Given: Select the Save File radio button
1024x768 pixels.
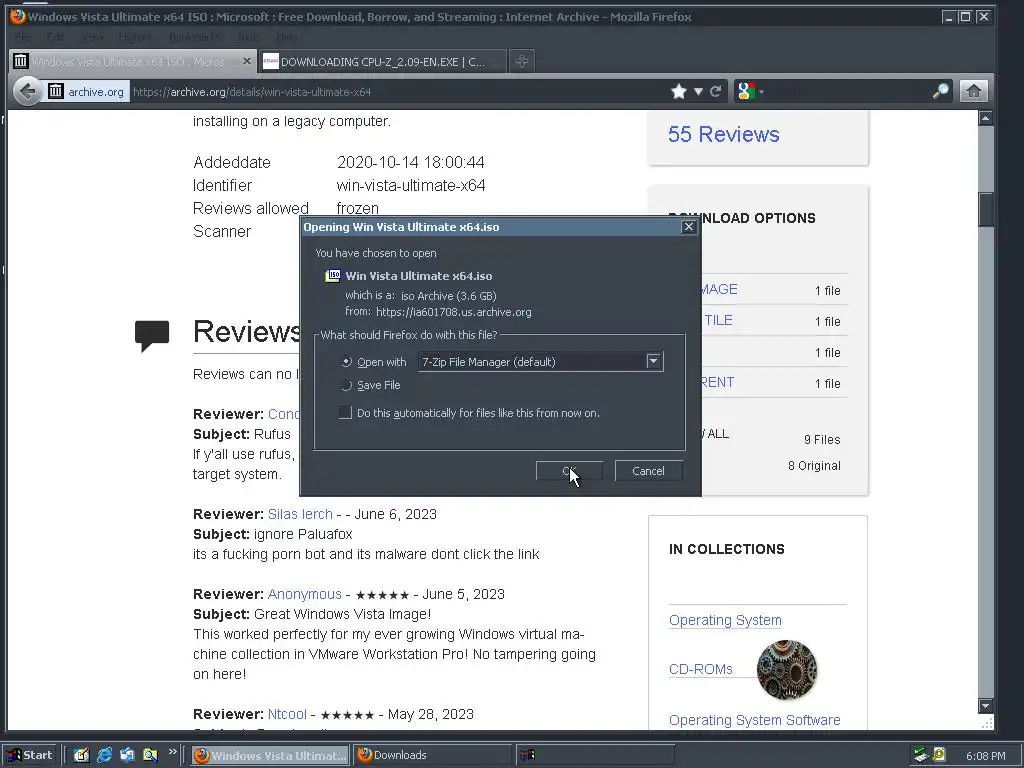Looking at the screenshot, I should [x=347, y=385].
